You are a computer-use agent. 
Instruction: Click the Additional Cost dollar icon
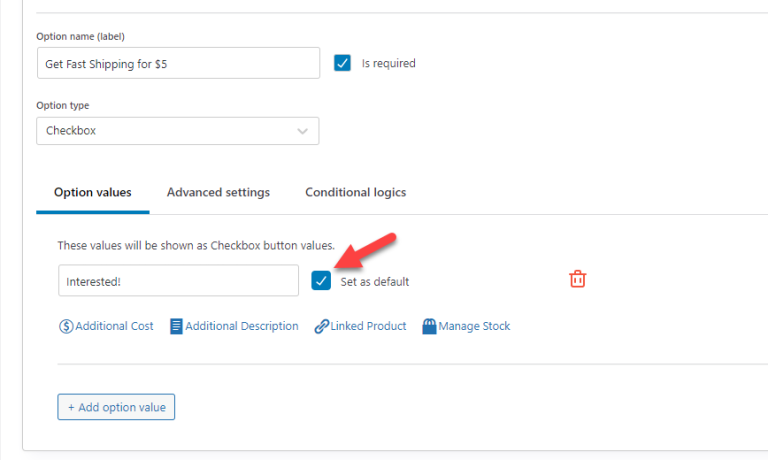(66, 326)
